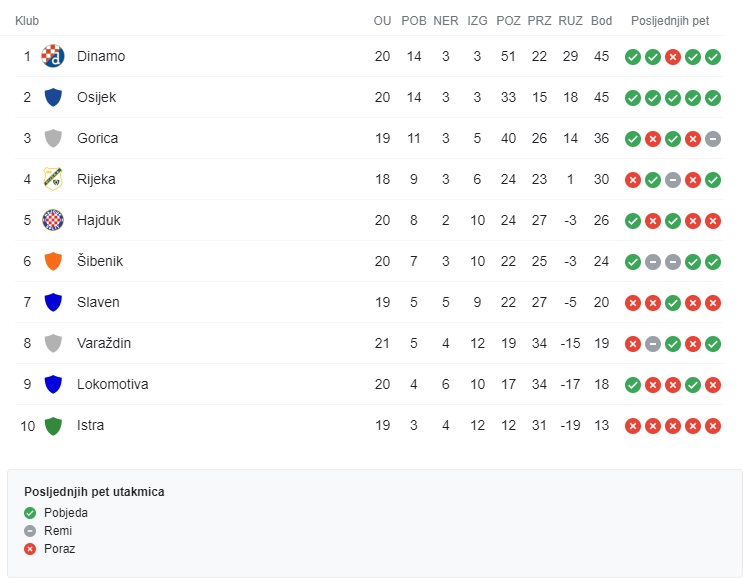
Task: Click the orange Šibenik shield icon
Action: [53, 261]
